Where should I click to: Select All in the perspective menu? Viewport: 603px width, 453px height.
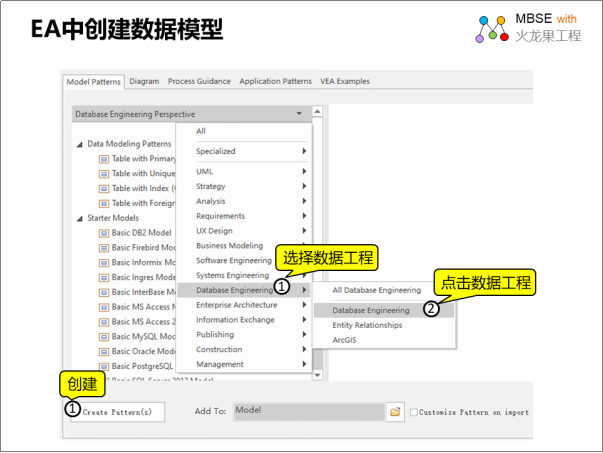point(201,131)
